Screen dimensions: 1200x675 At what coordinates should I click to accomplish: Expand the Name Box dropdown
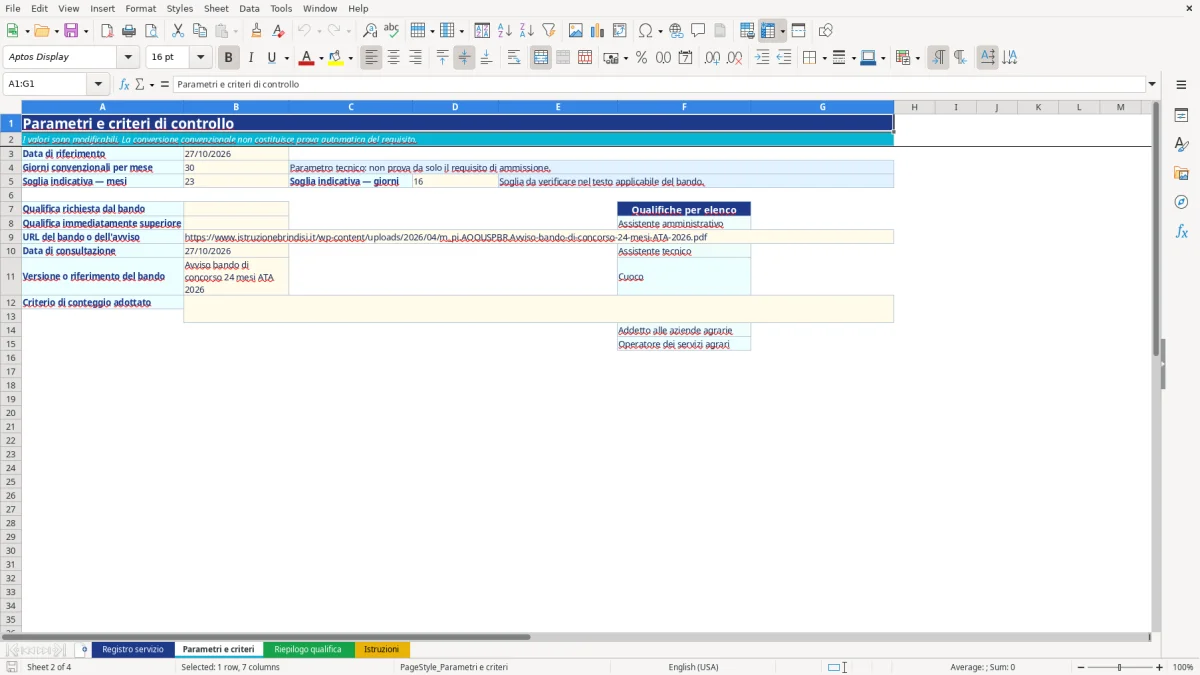click(98, 84)
